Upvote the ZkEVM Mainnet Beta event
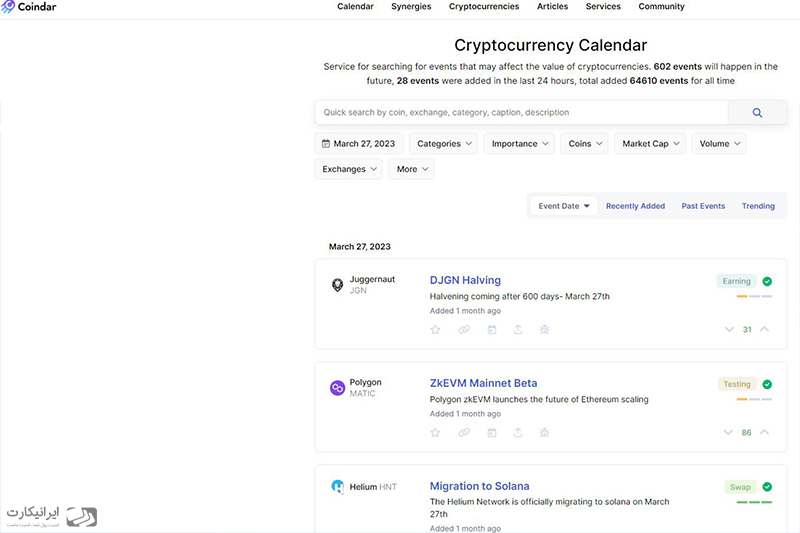 tap(764, 433)
